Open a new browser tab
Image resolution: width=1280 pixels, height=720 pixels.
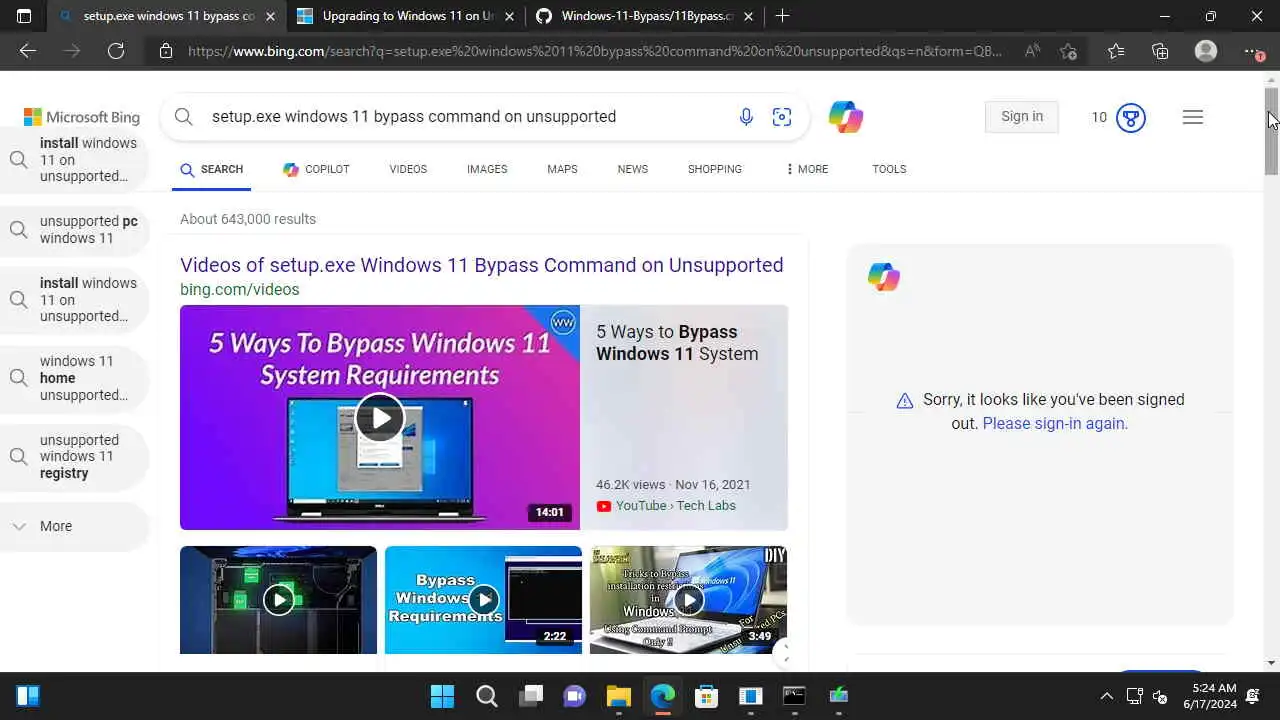click(x=782, y=16)
